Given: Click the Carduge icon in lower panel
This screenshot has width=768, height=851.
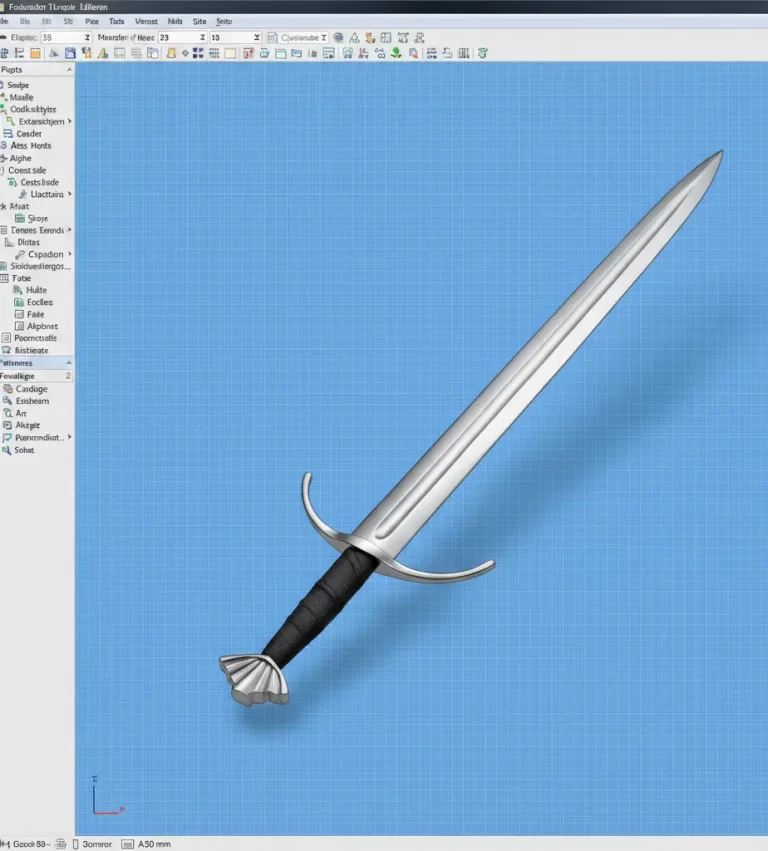Looking at the screenshot, I should click(x=8, y=389).
